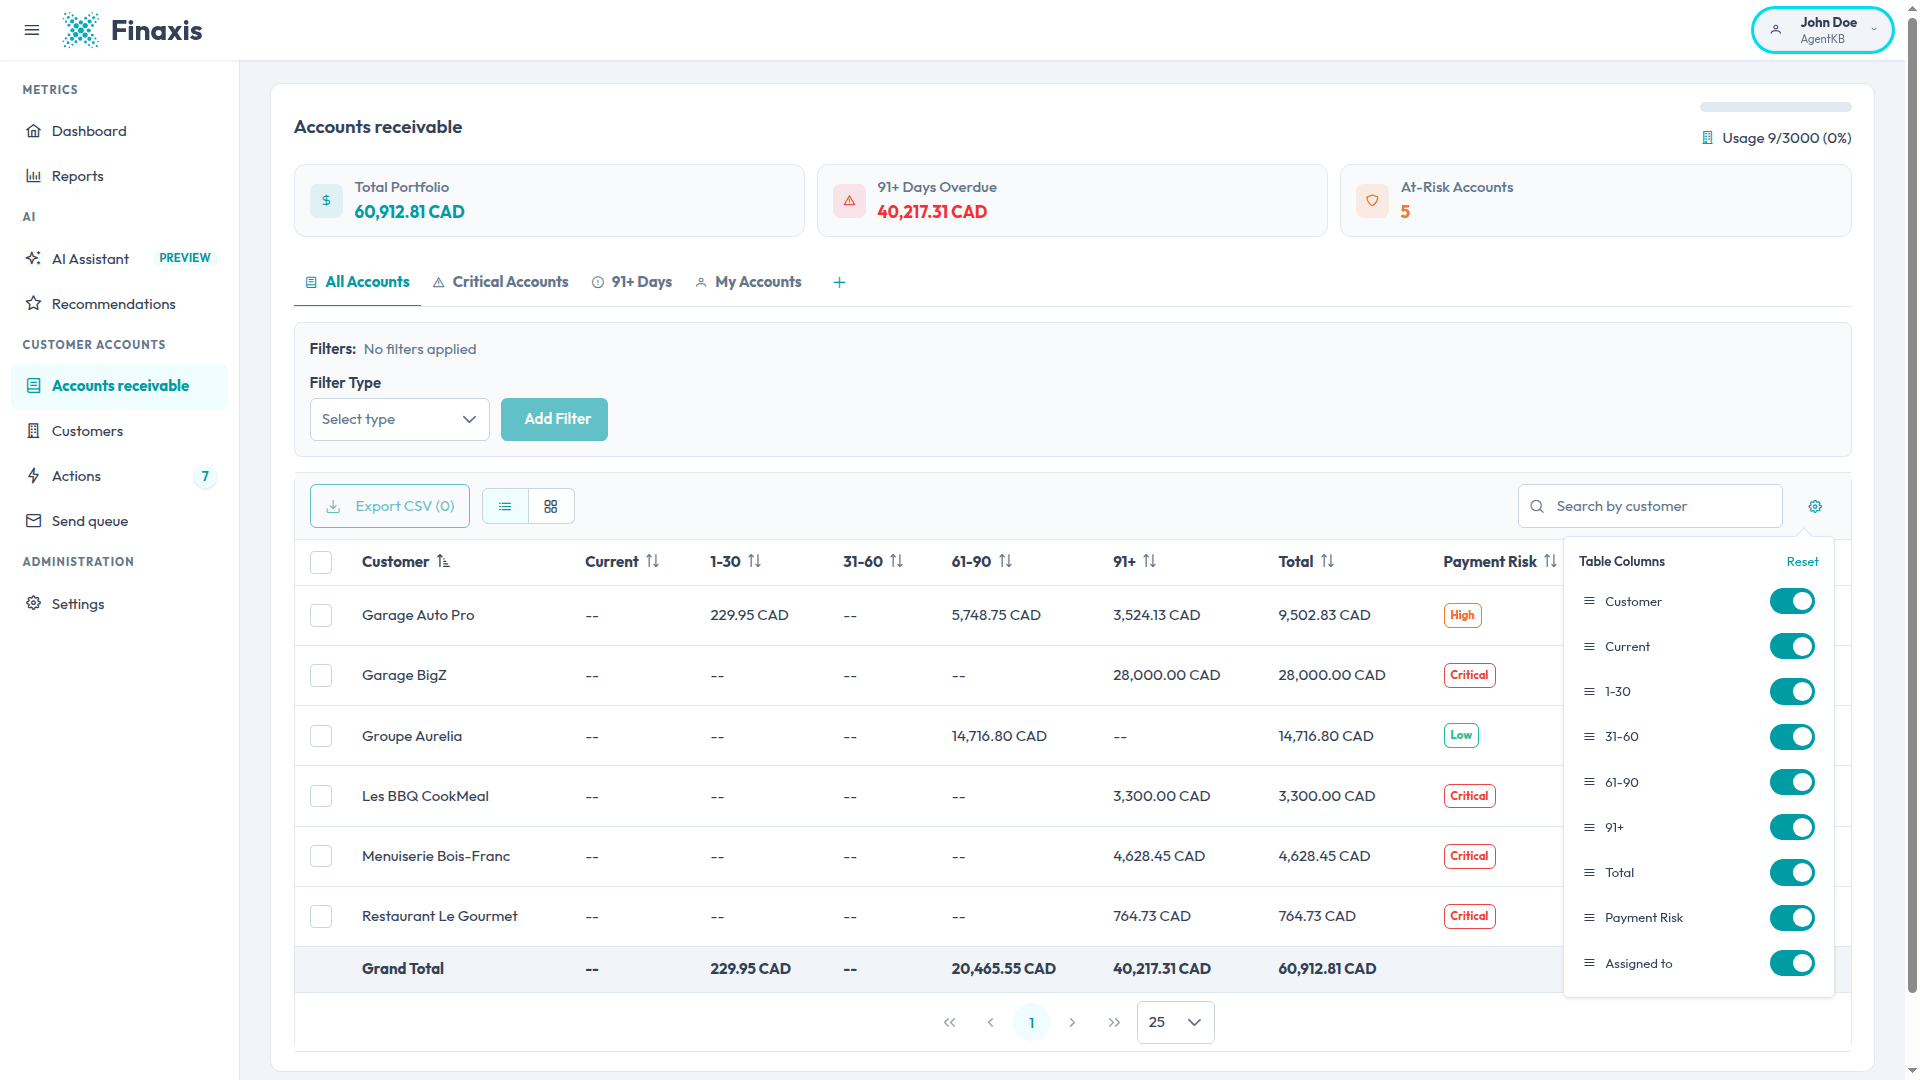1920x1080 pixels.
Task: Open Send queue in the sidebar
Action: [x=119, y=521]
